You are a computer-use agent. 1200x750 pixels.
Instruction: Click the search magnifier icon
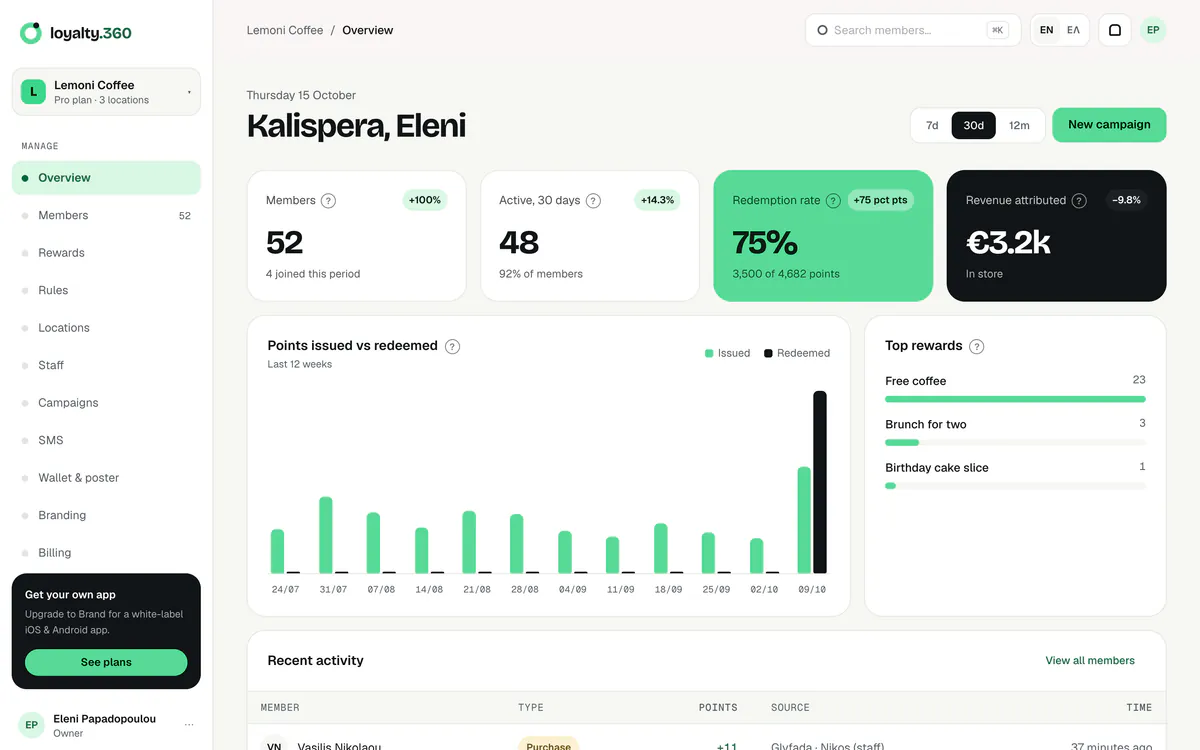point(823,30)
